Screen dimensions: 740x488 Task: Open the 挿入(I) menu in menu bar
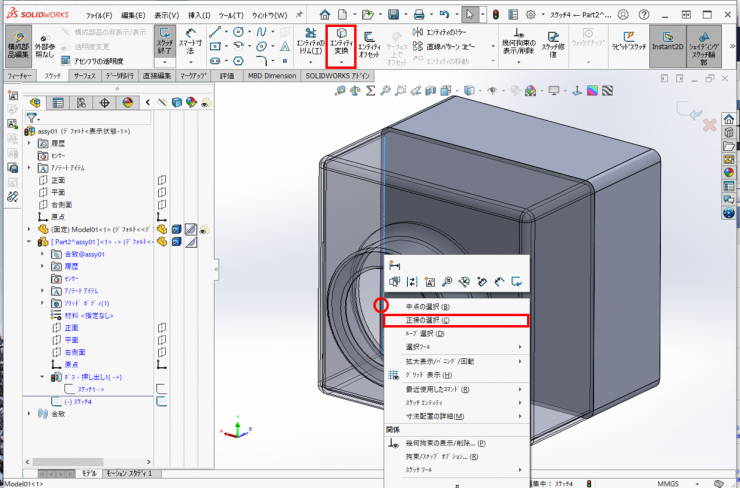(198, 16)
